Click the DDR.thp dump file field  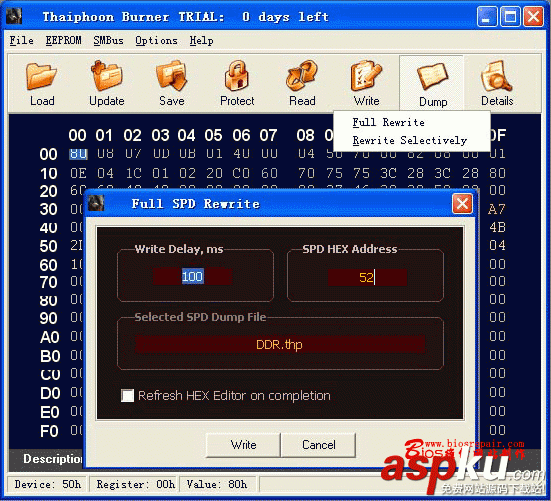point(280,344)
